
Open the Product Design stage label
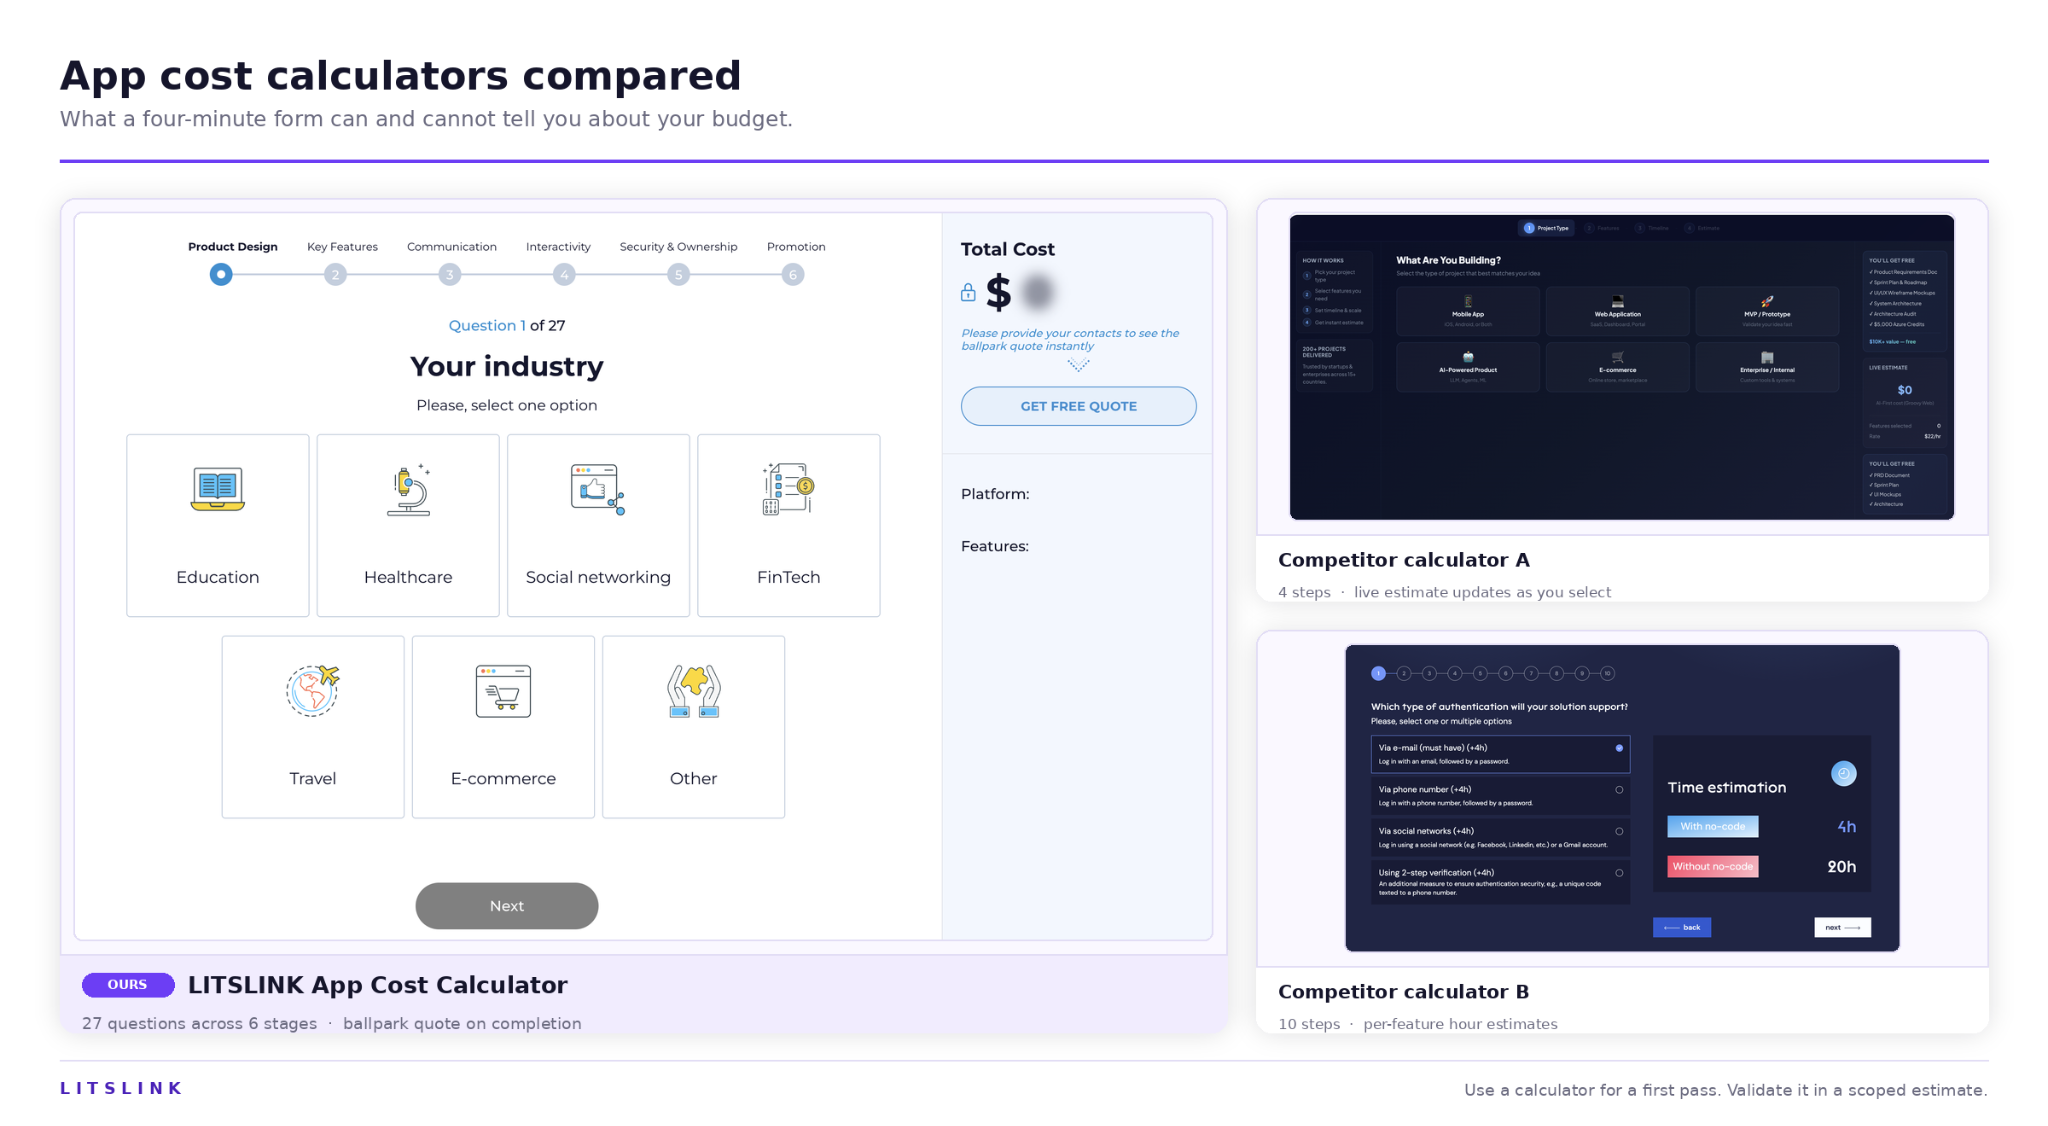[x=233, y=246]
